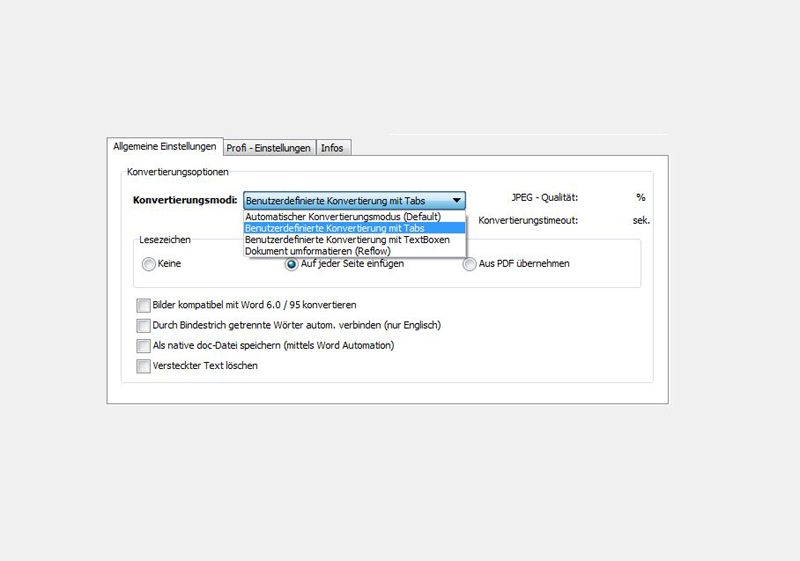The height and width of the screenshot is (561, 800).
Task: Click the JPEG - Qualität label
Action: pyautogui.click(x=544, y=198)
